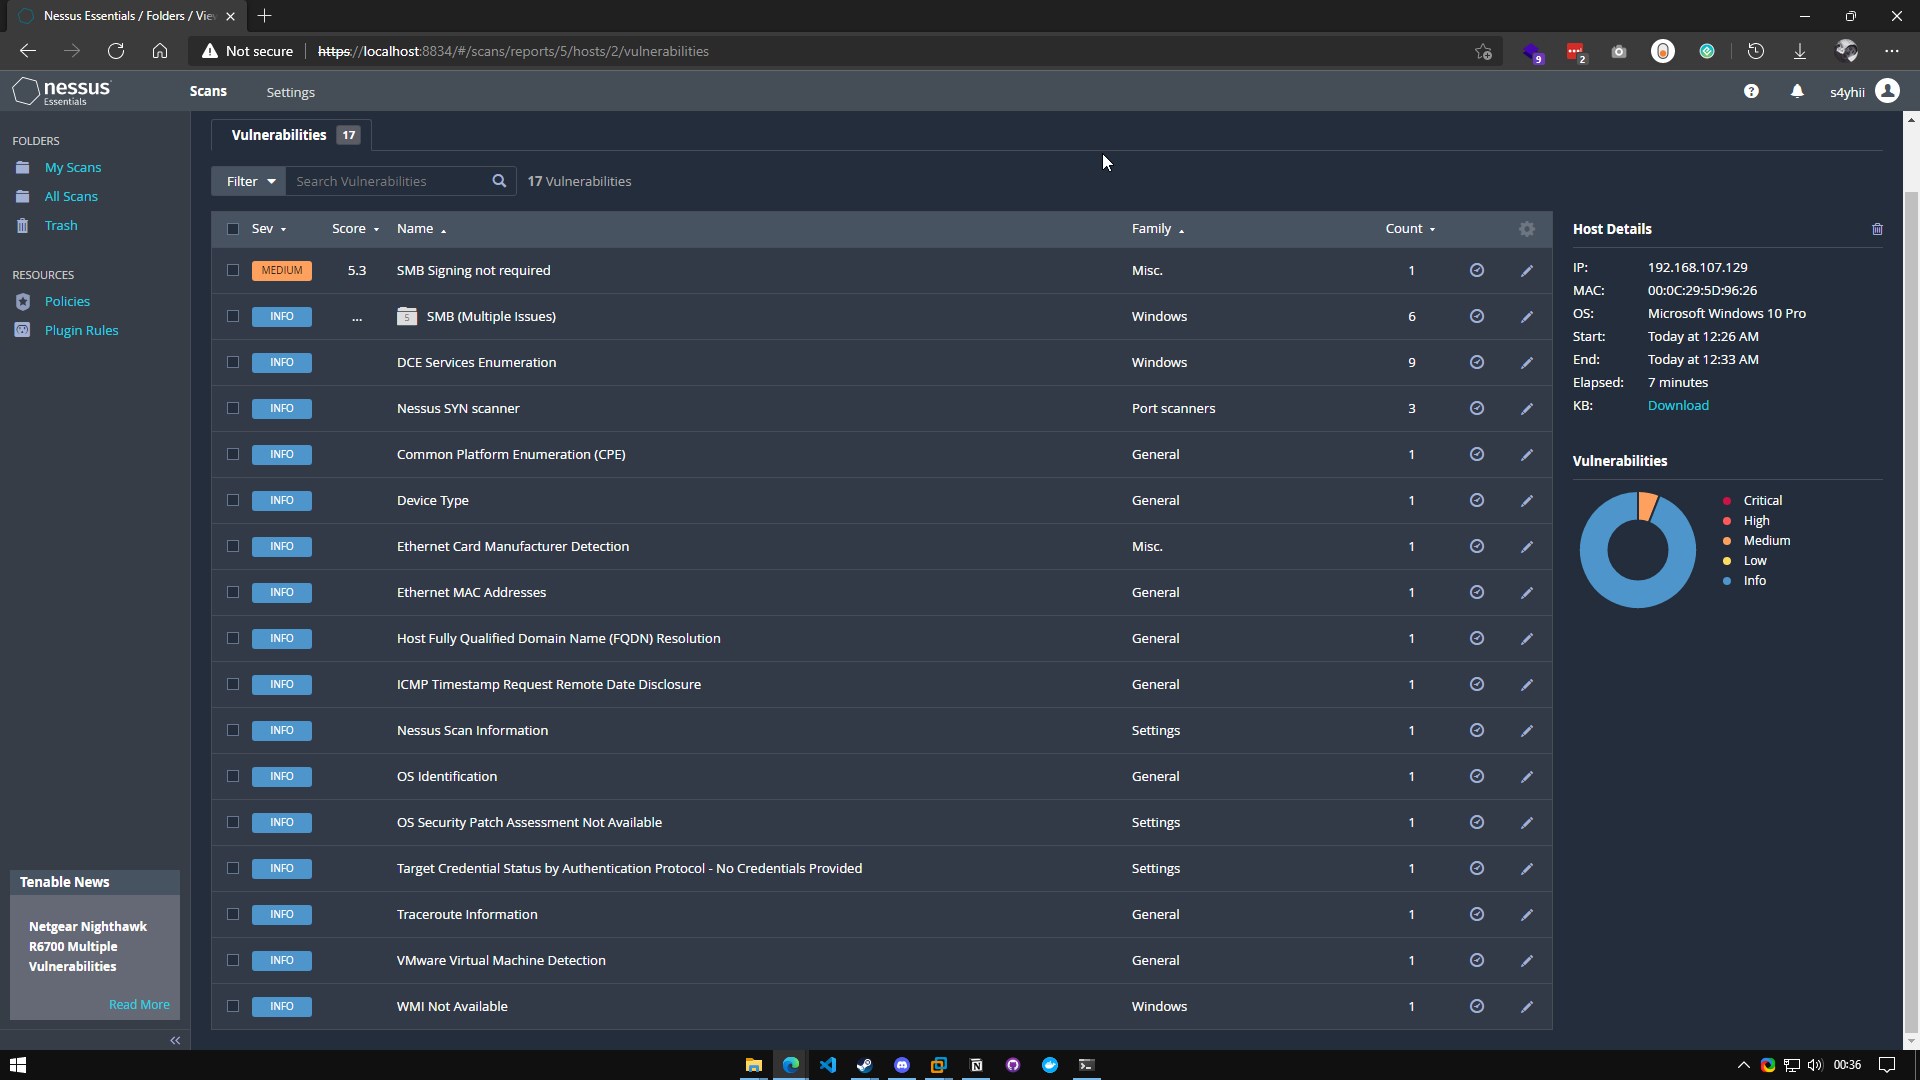Image resolution: width=1920 pixels, height=1080 pixels.
Task: Click the KB Download link
Action: (x=1677, y=406)
